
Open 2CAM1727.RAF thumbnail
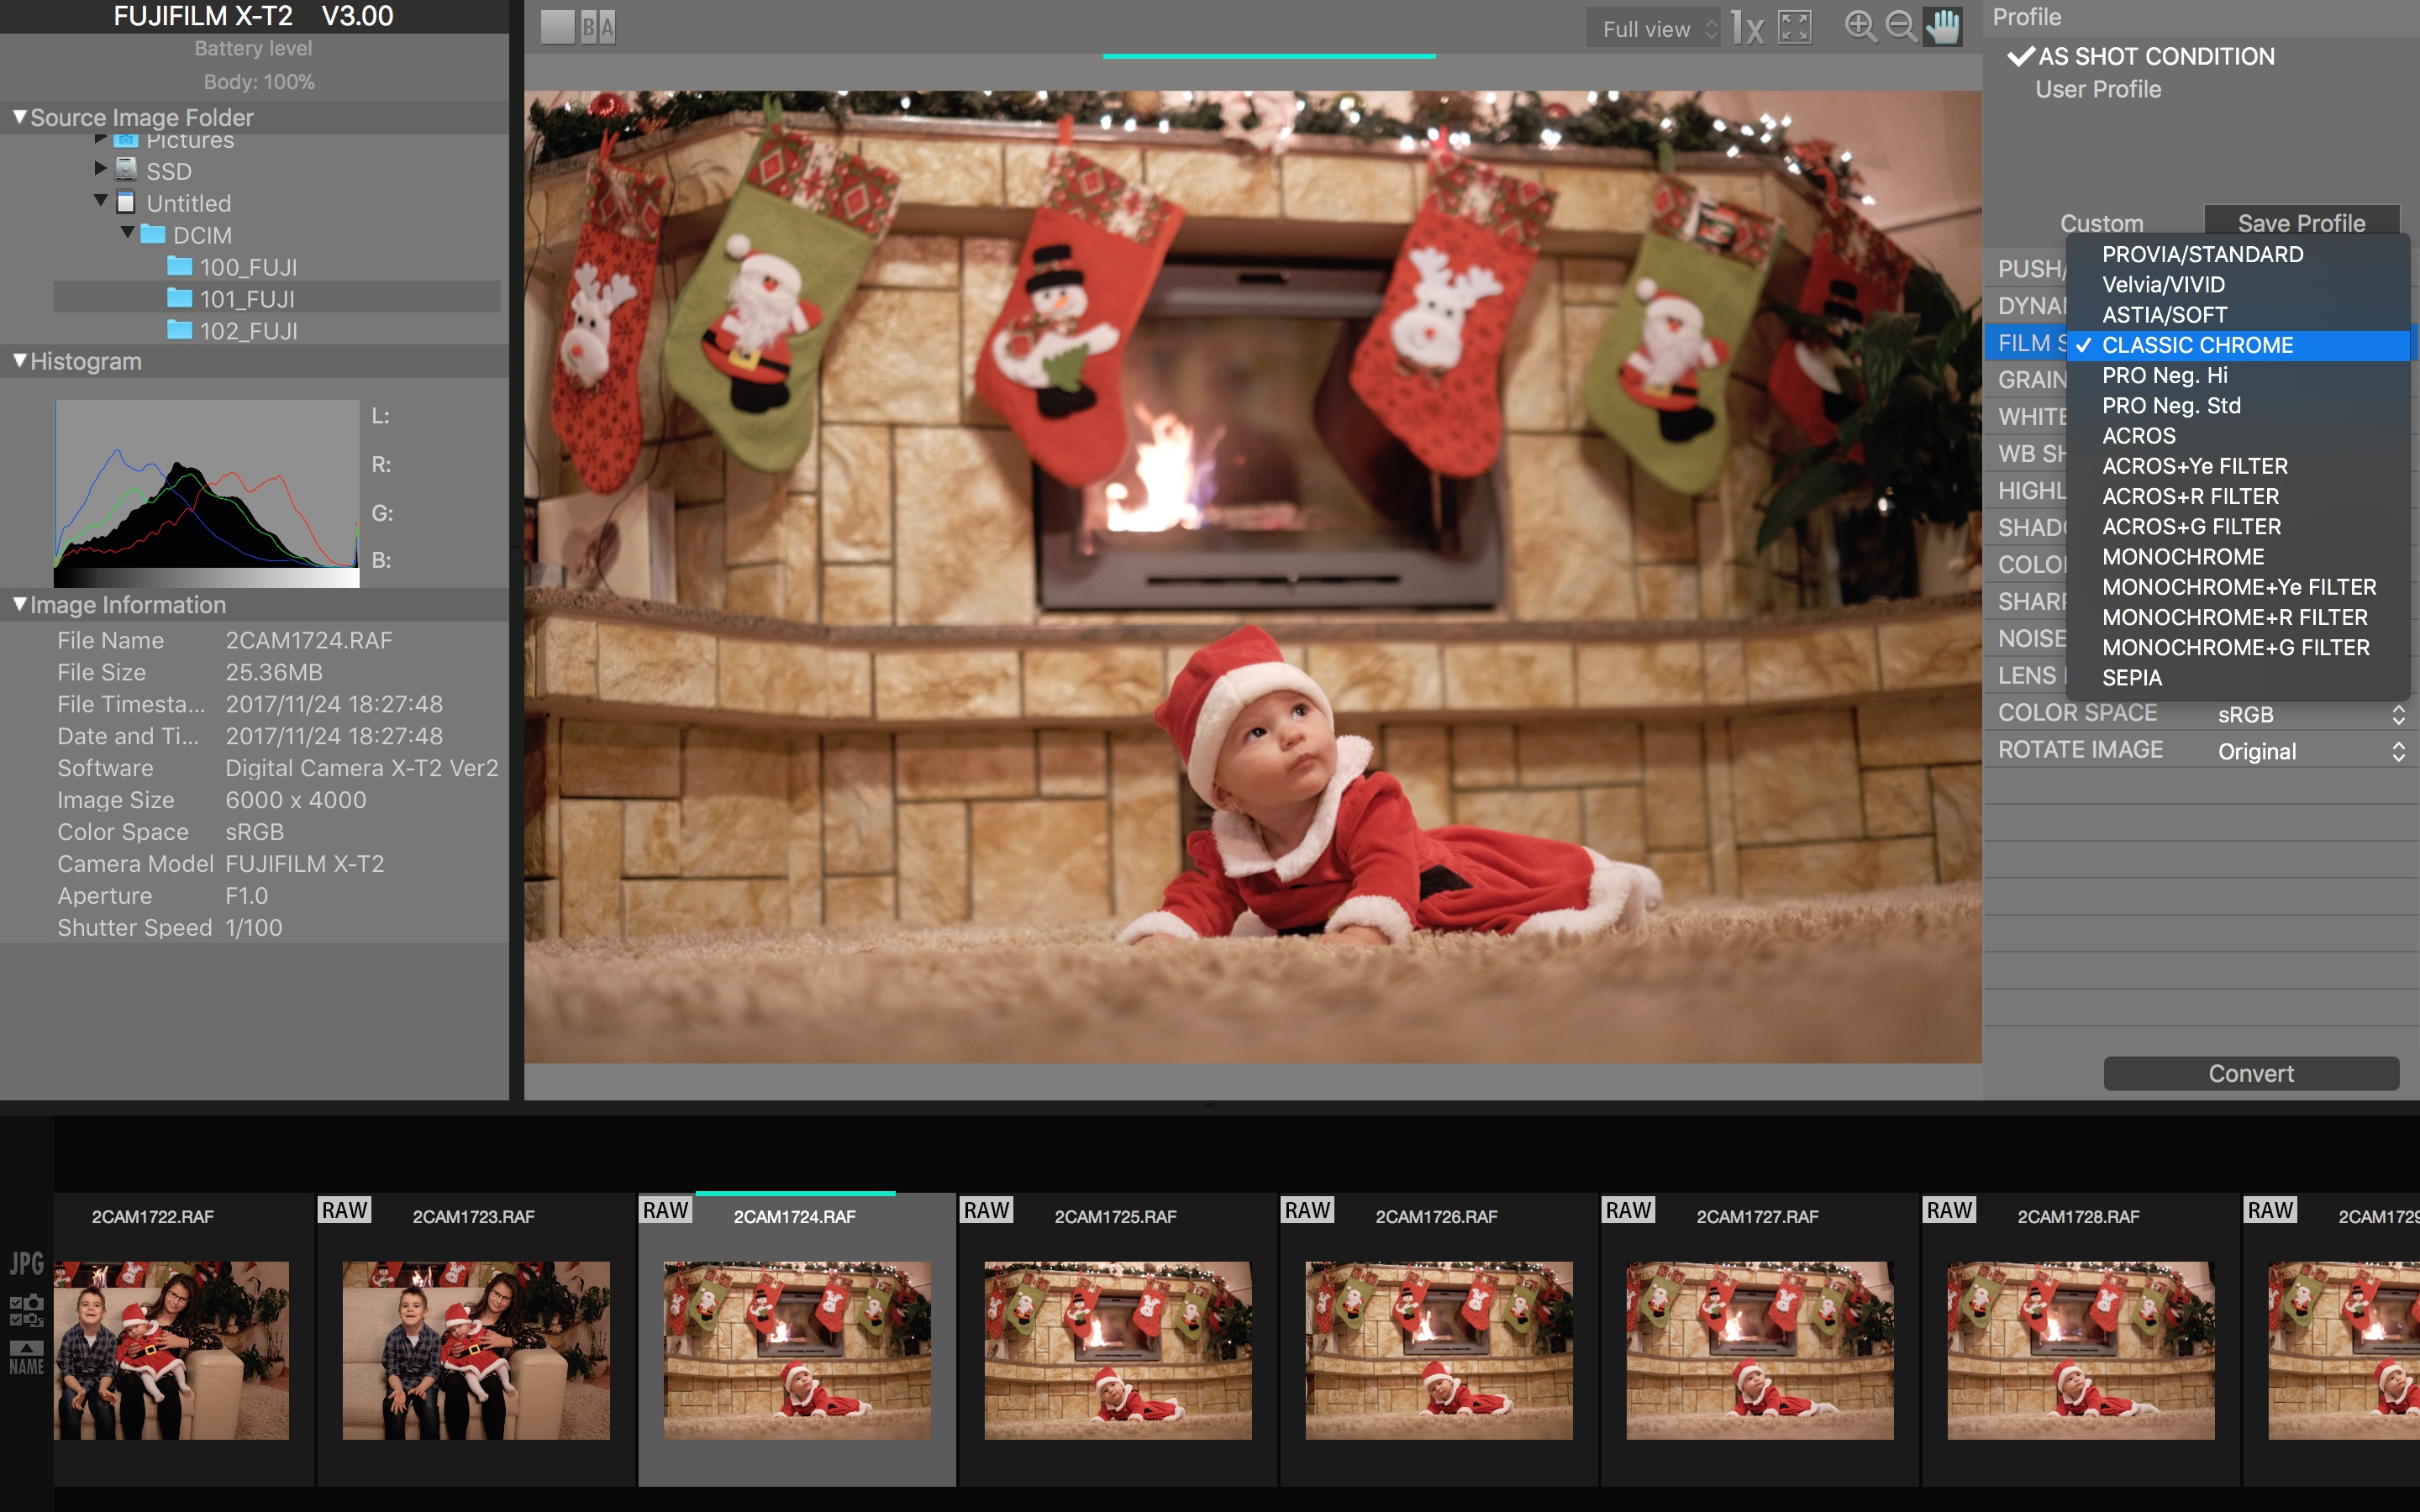point(1760,1350)
